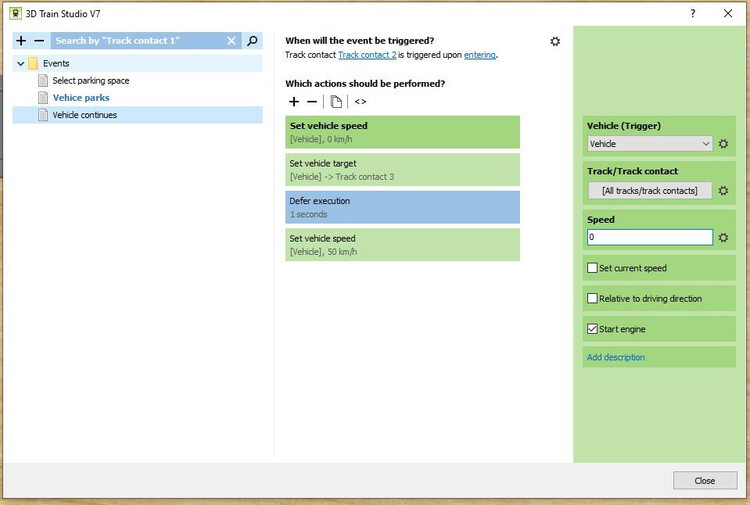This screenshot has height=505, width=750.
Task: Click the entering trigger link
Action: (480, 55)
